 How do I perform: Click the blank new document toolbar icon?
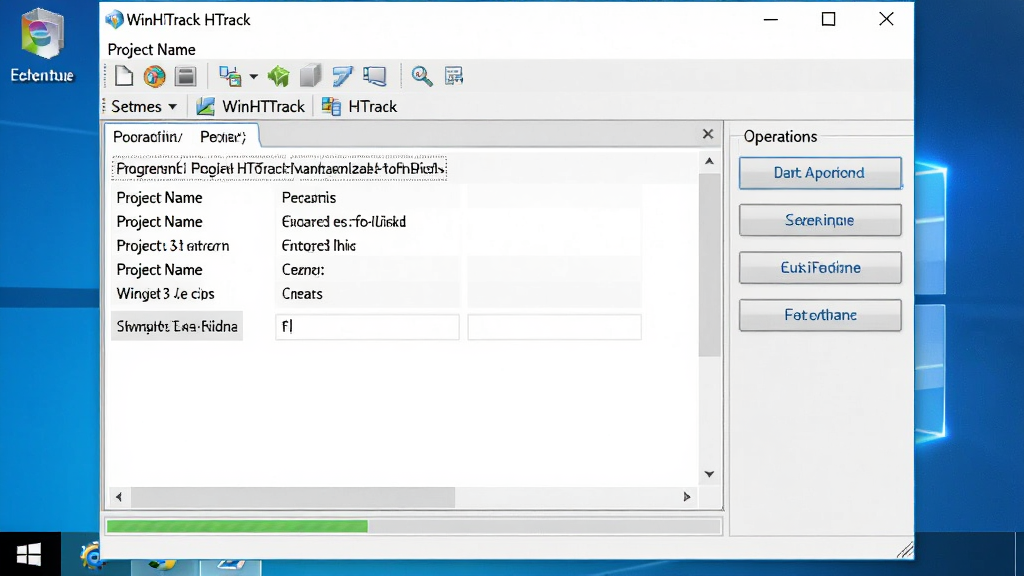click(124, 76)
